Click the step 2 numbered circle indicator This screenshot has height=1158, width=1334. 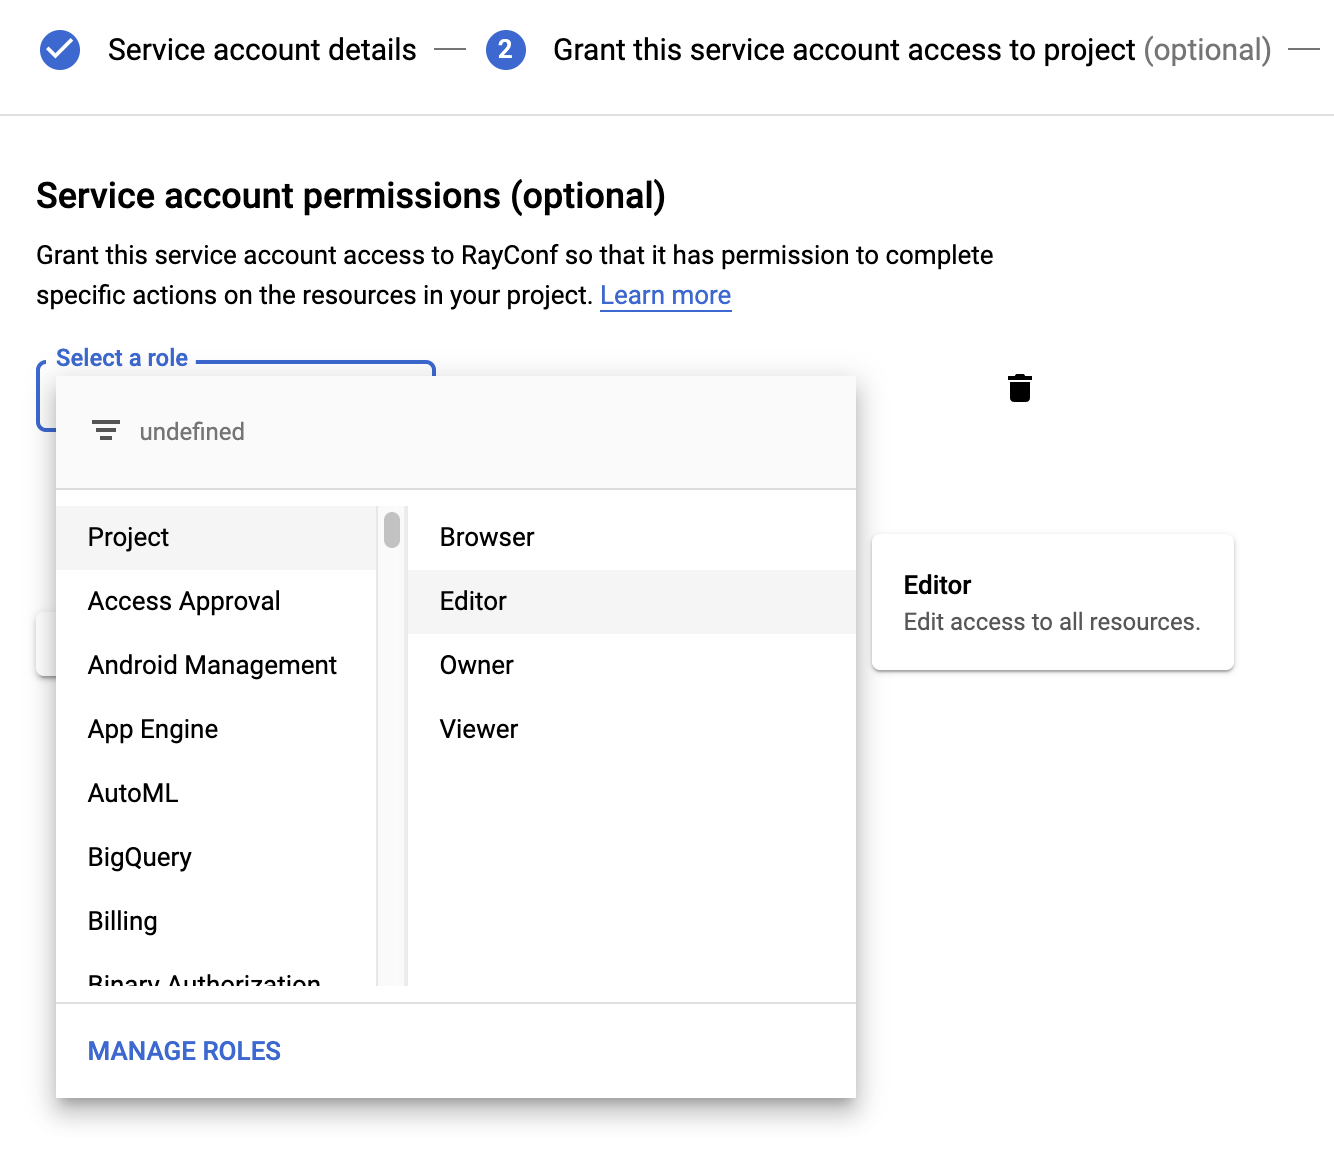point(506,49)
